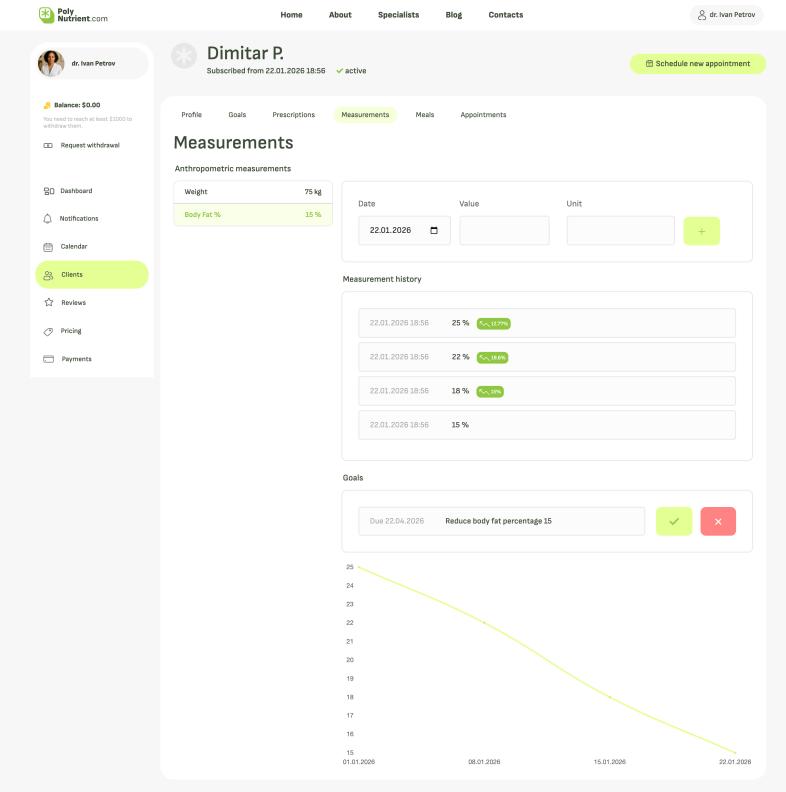The image size is (786, 792).
Task: Select the Body Fat % measurement row
Action: (253, 215)
